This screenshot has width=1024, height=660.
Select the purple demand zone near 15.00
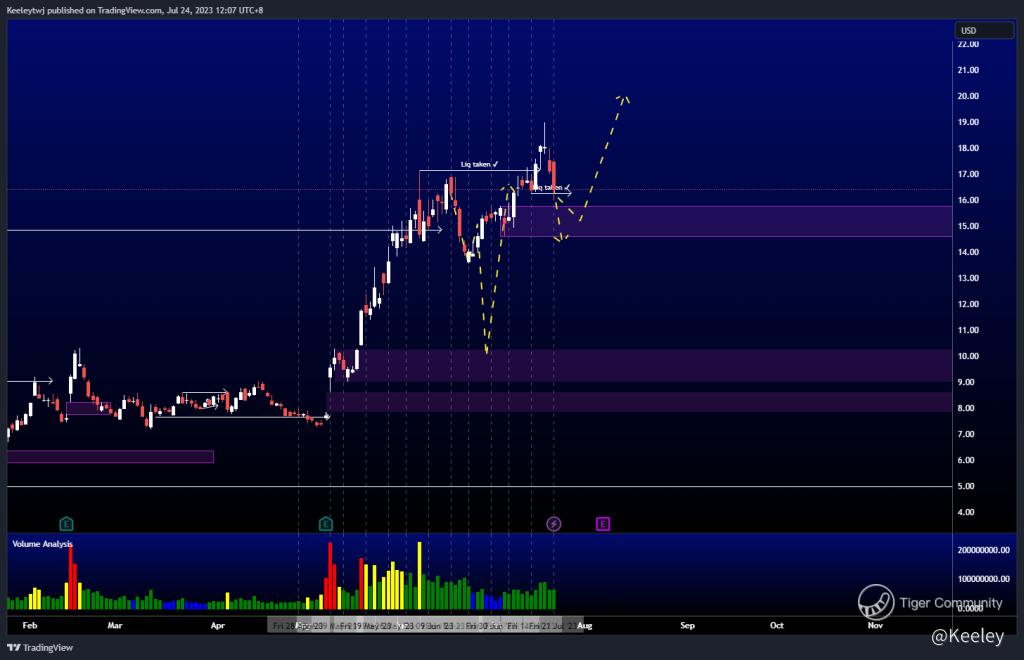726,221
